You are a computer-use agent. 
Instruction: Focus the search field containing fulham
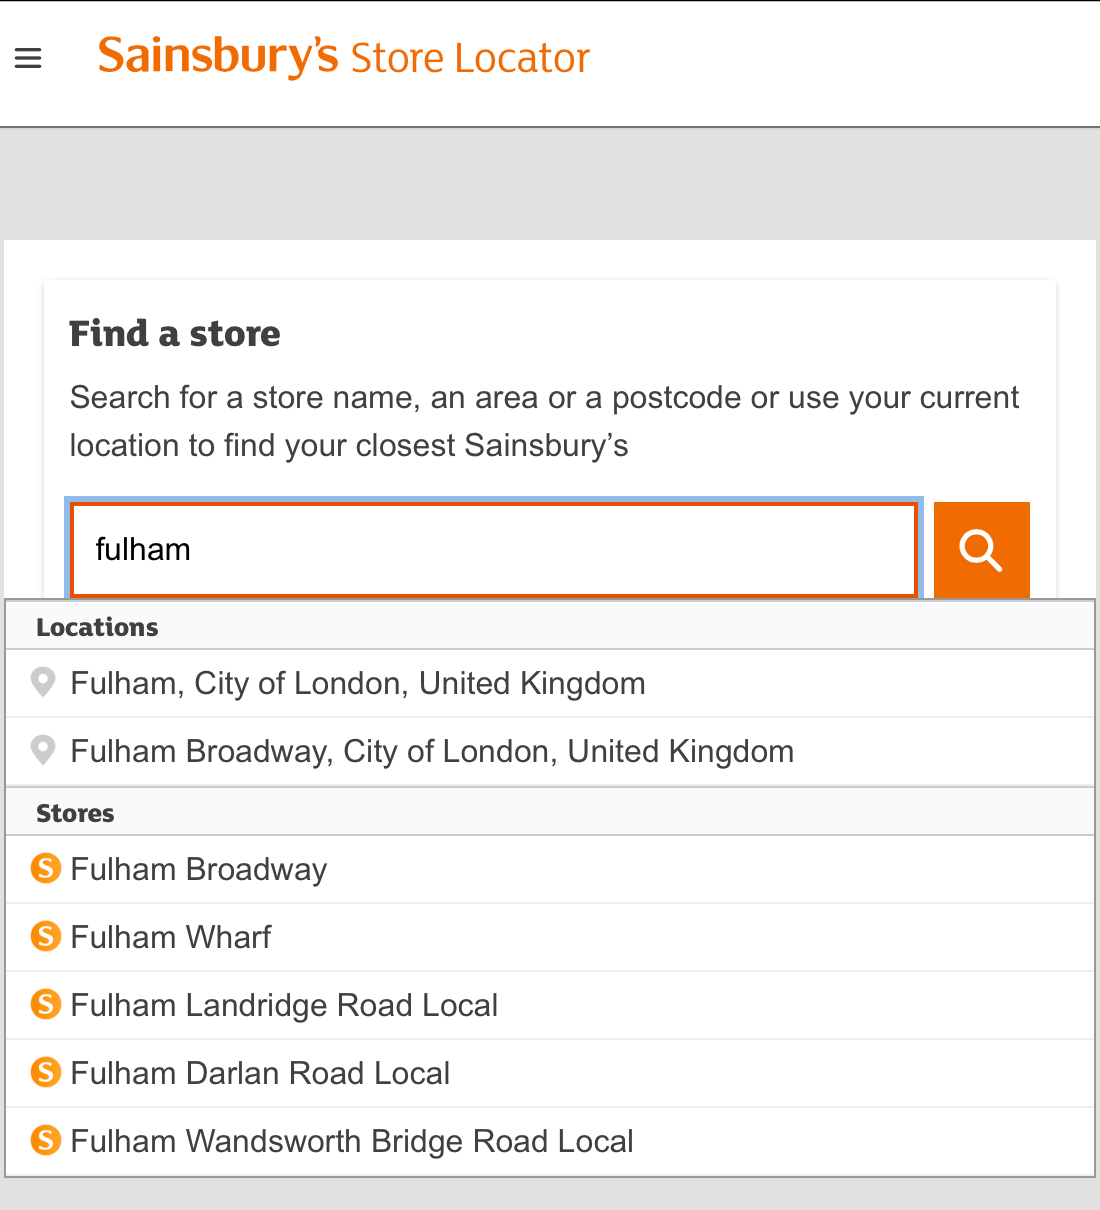pos(494,550)
